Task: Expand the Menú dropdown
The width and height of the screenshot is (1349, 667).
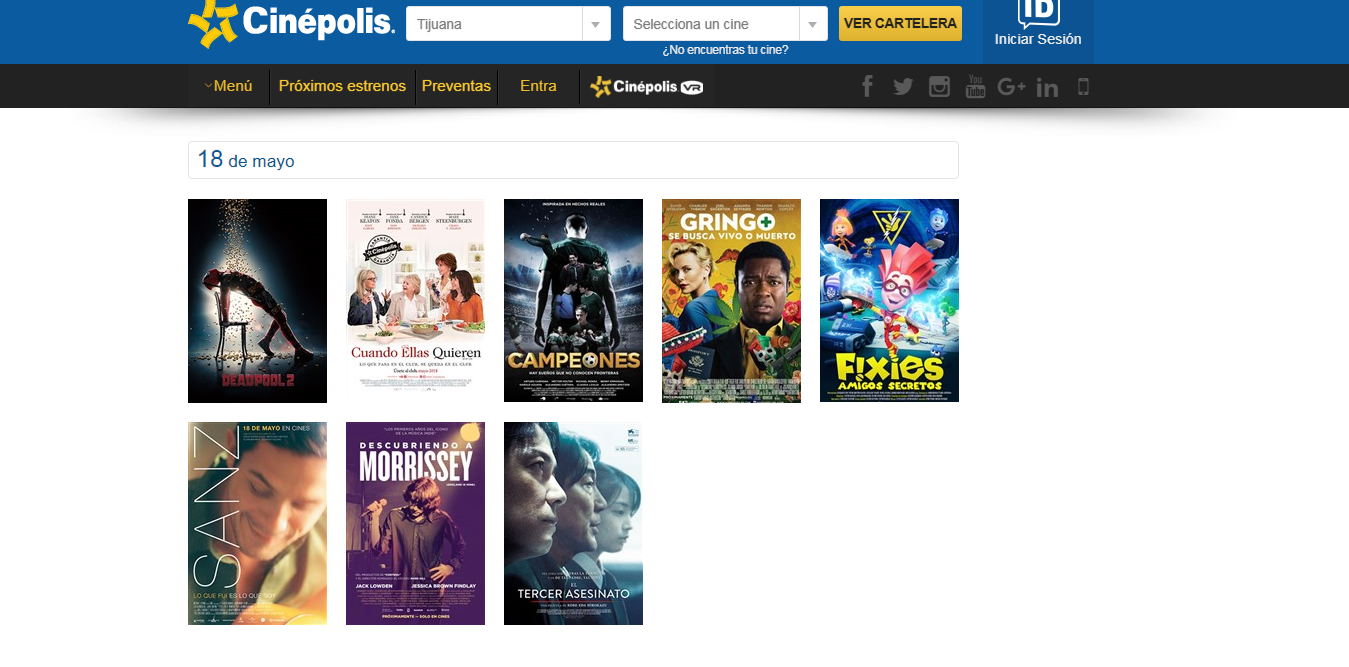Action: click(x=228, y=86)
